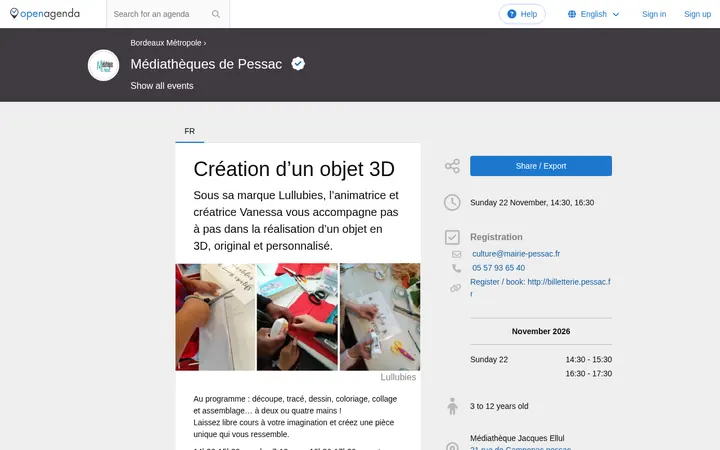The image size is (720, 450).
Task: Click the Sunday 22 date label
Action: 489,360
